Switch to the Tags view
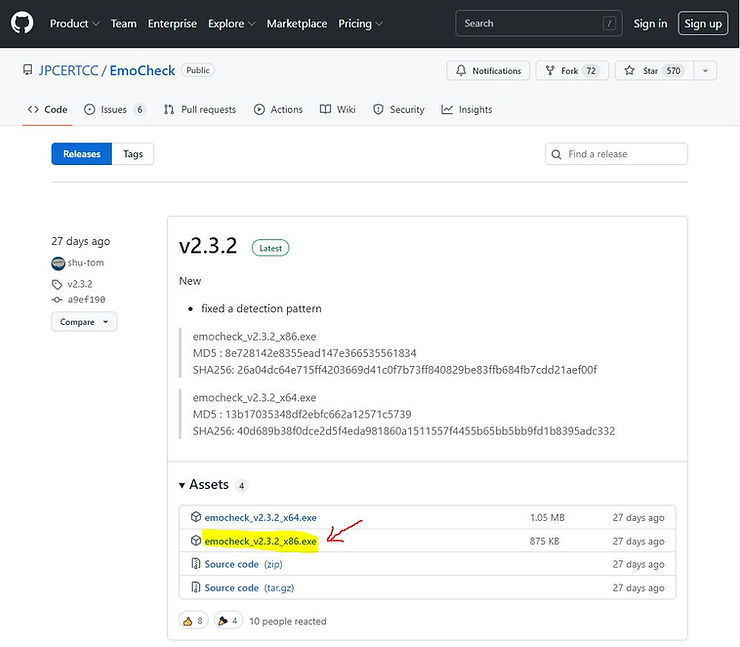 (133, 154)
